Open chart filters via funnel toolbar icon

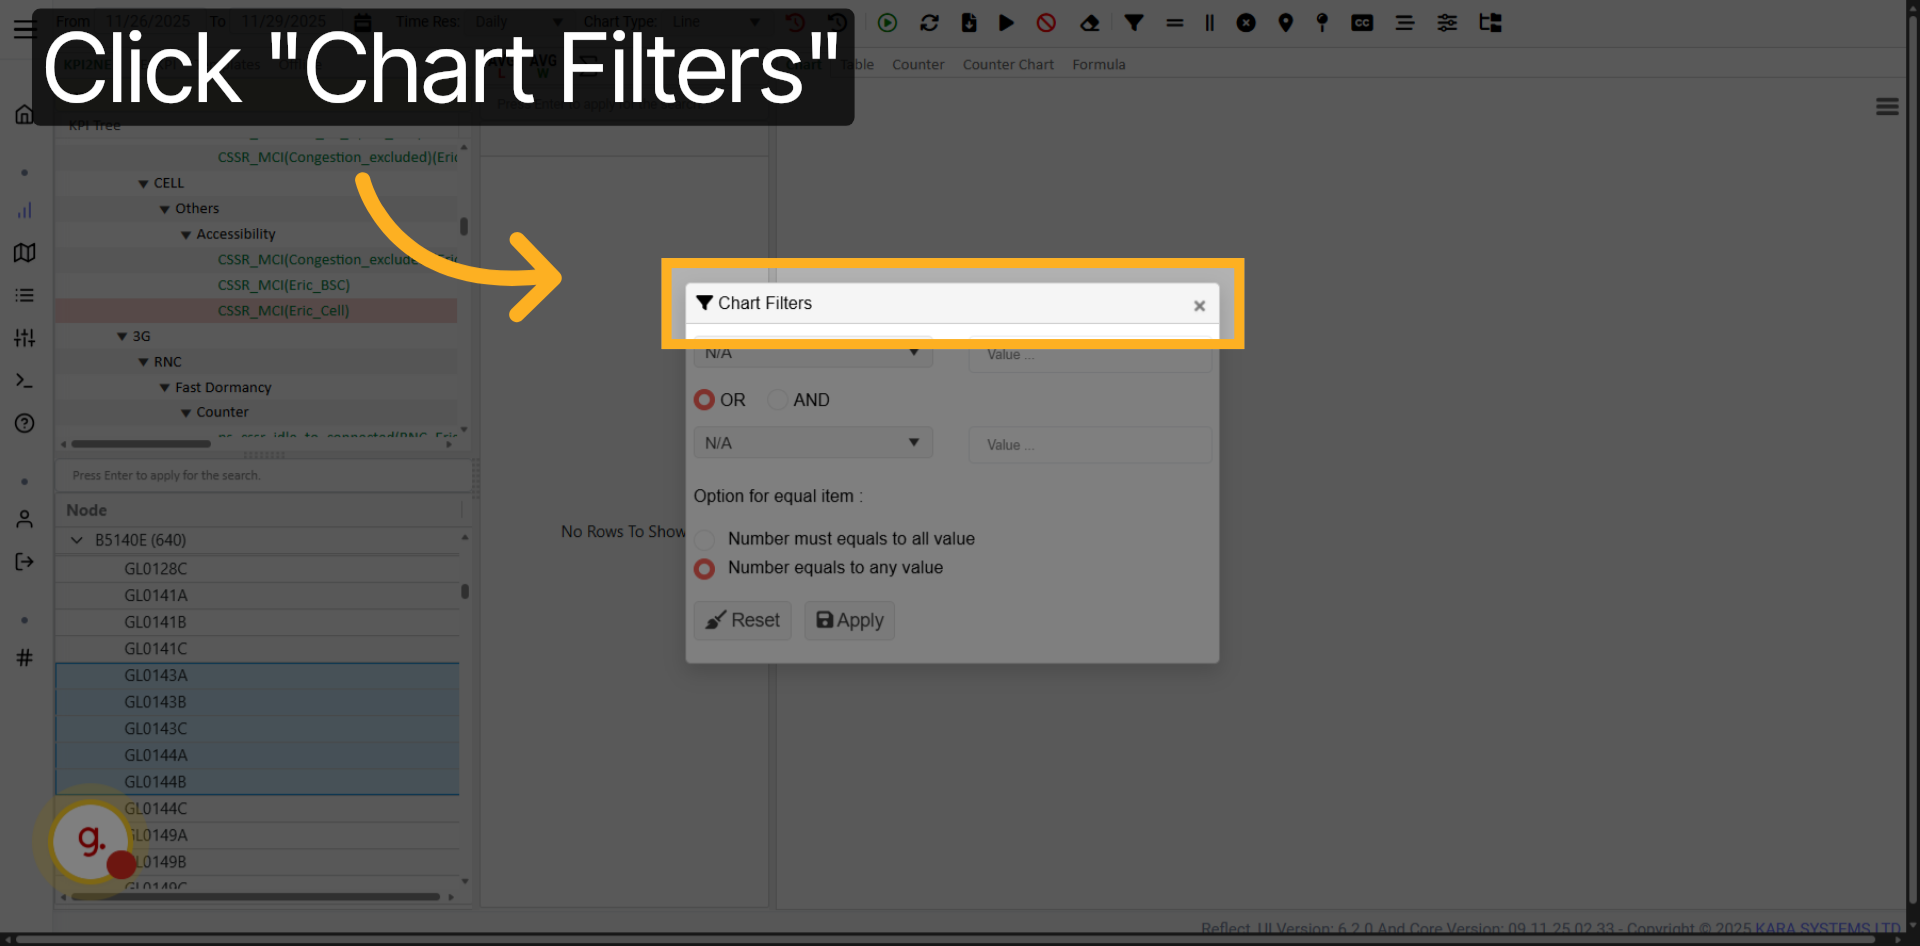coord(1133,22)
